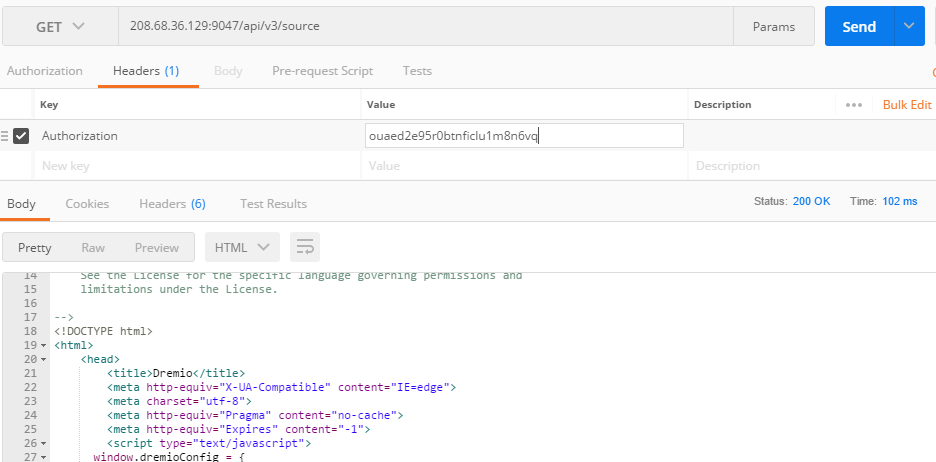The height and width of the screenshot is (462, 936).
Task: Click the request URL input field
Action: [x=426, y=26]
